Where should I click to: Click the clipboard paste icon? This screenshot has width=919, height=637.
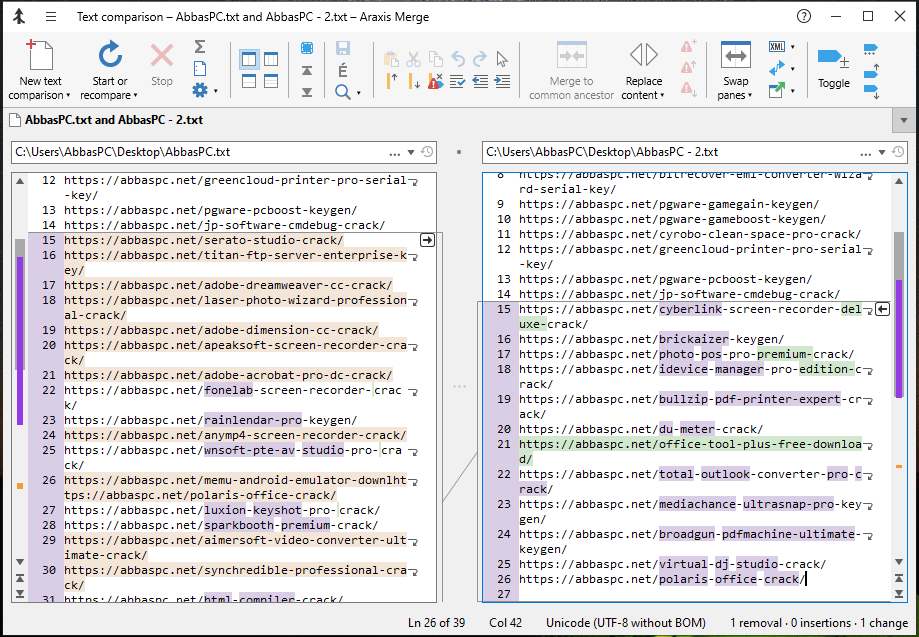[391, 59]
